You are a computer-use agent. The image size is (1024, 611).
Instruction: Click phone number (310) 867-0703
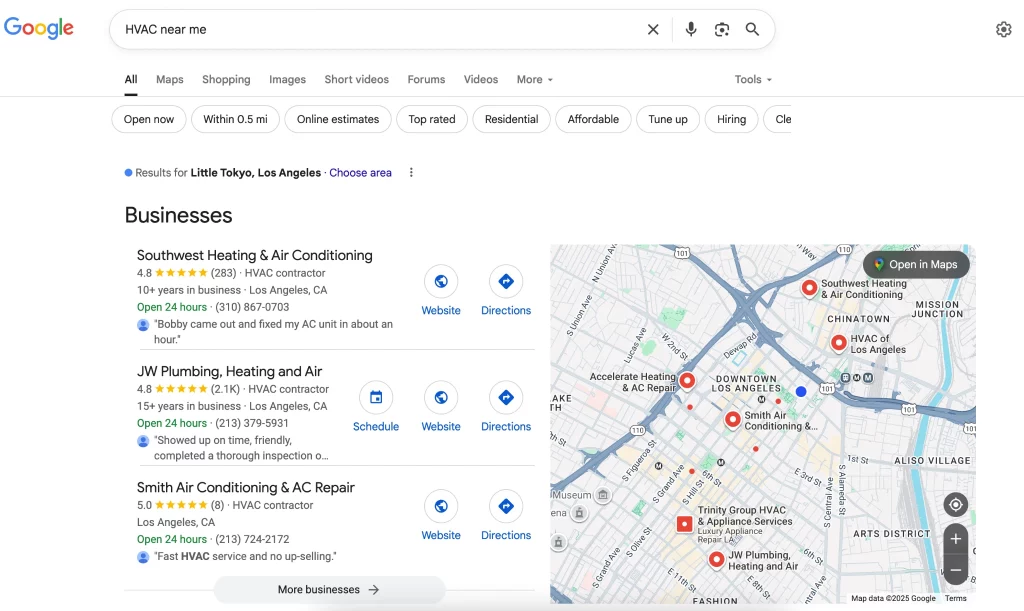pos(252,307)
